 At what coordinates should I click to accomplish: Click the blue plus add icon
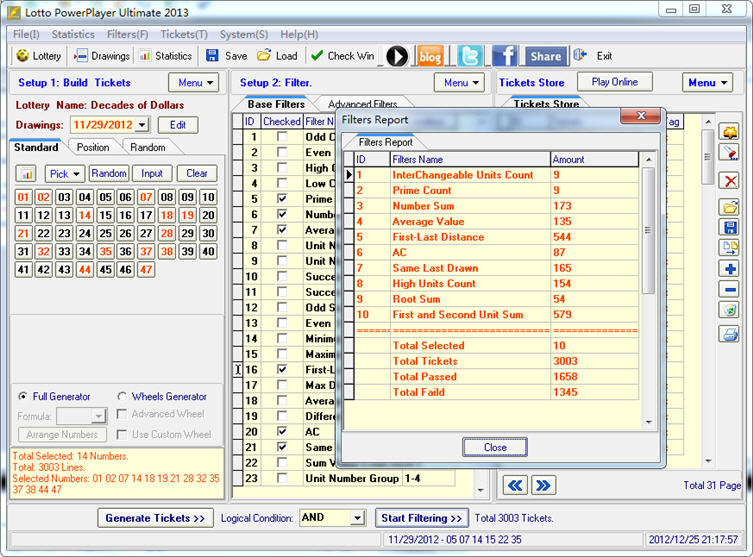[730, 268]
